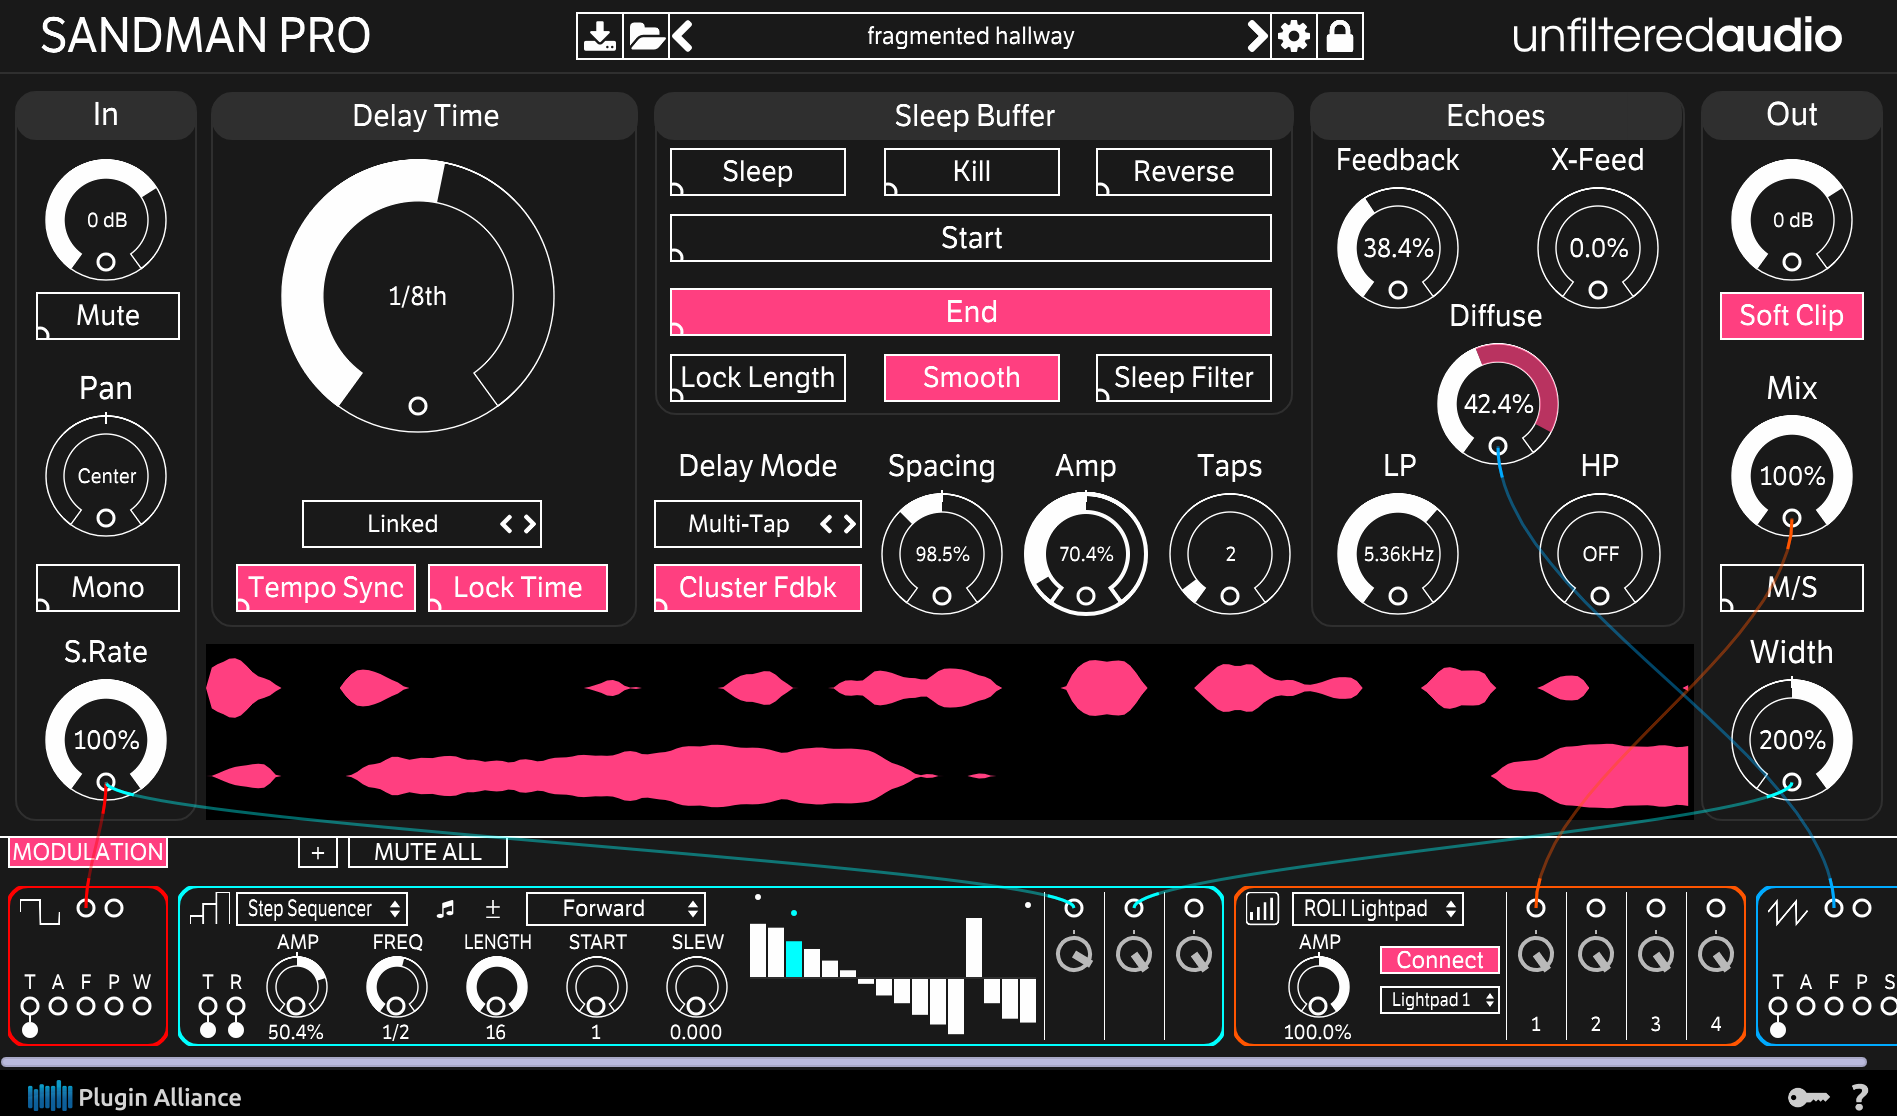Click the sawtooth modulator waveform icon
Screen dimensions: 1897x1116
1788,911
